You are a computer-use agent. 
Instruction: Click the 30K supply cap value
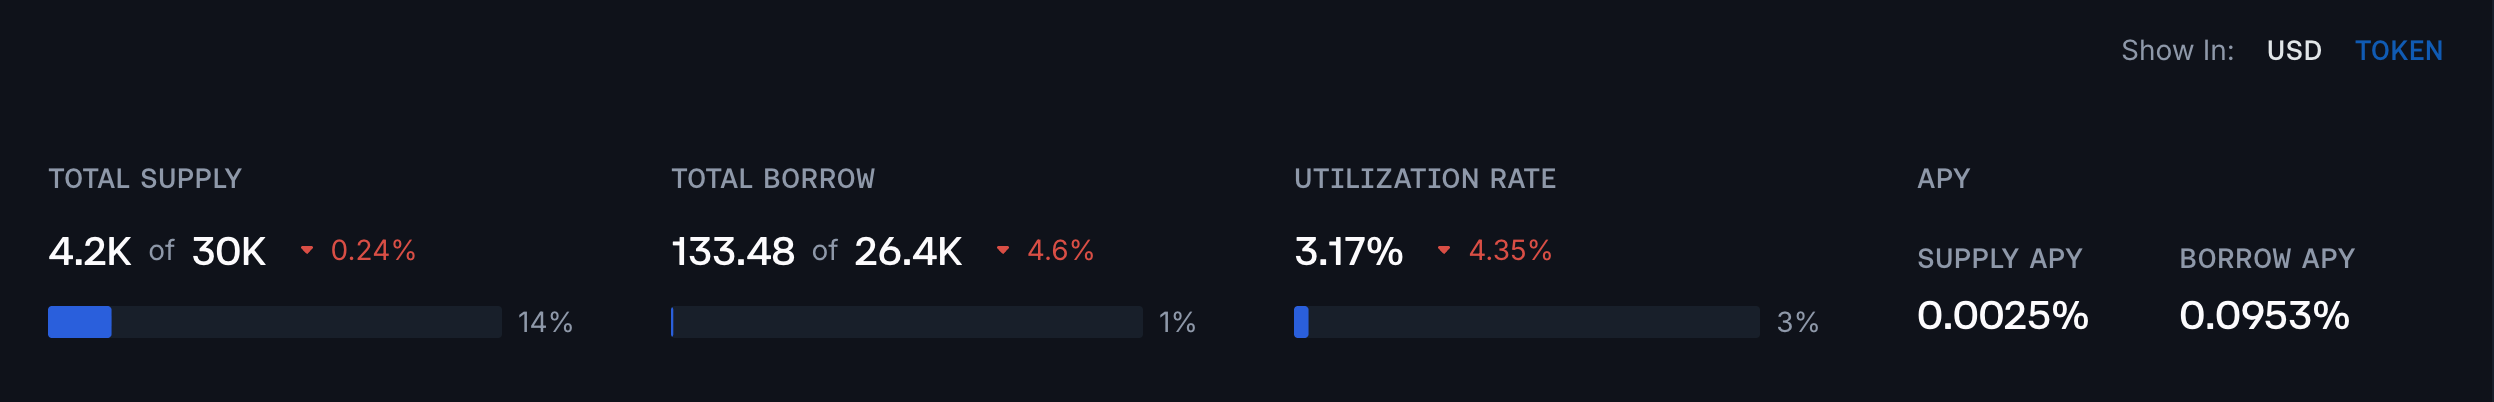tap(229, 252)
